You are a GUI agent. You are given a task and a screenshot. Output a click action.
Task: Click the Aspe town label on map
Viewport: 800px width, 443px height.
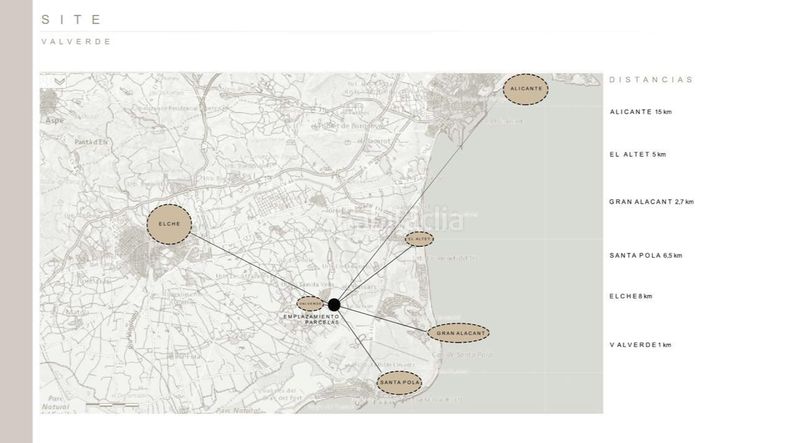click(55, 120)
